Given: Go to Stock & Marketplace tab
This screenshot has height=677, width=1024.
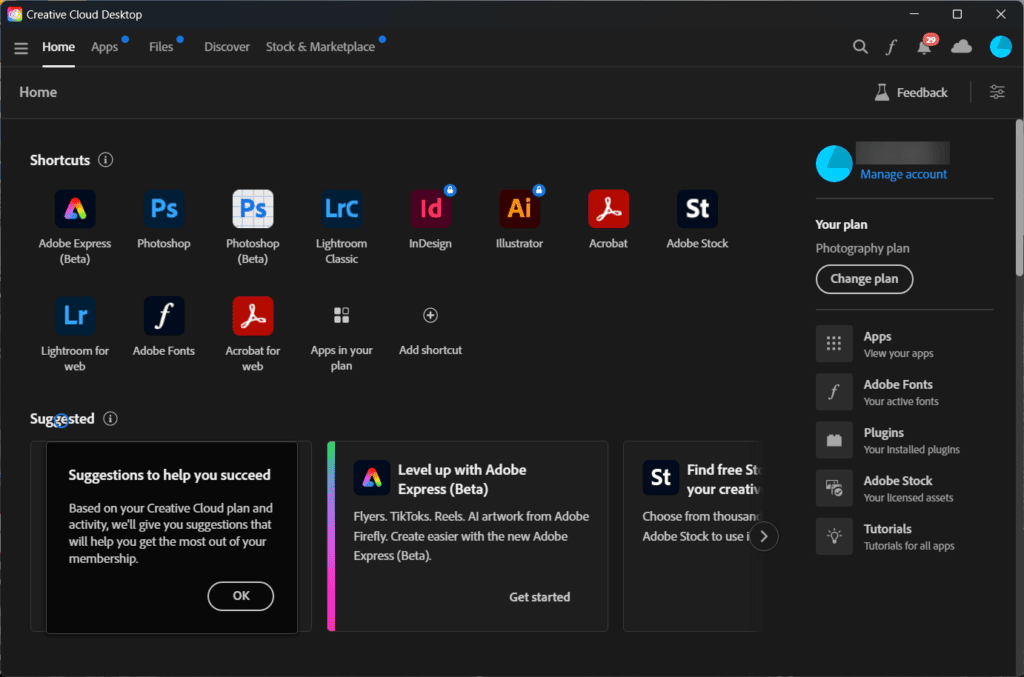Looking at the screenshot, I should click(x=320, y=47).
